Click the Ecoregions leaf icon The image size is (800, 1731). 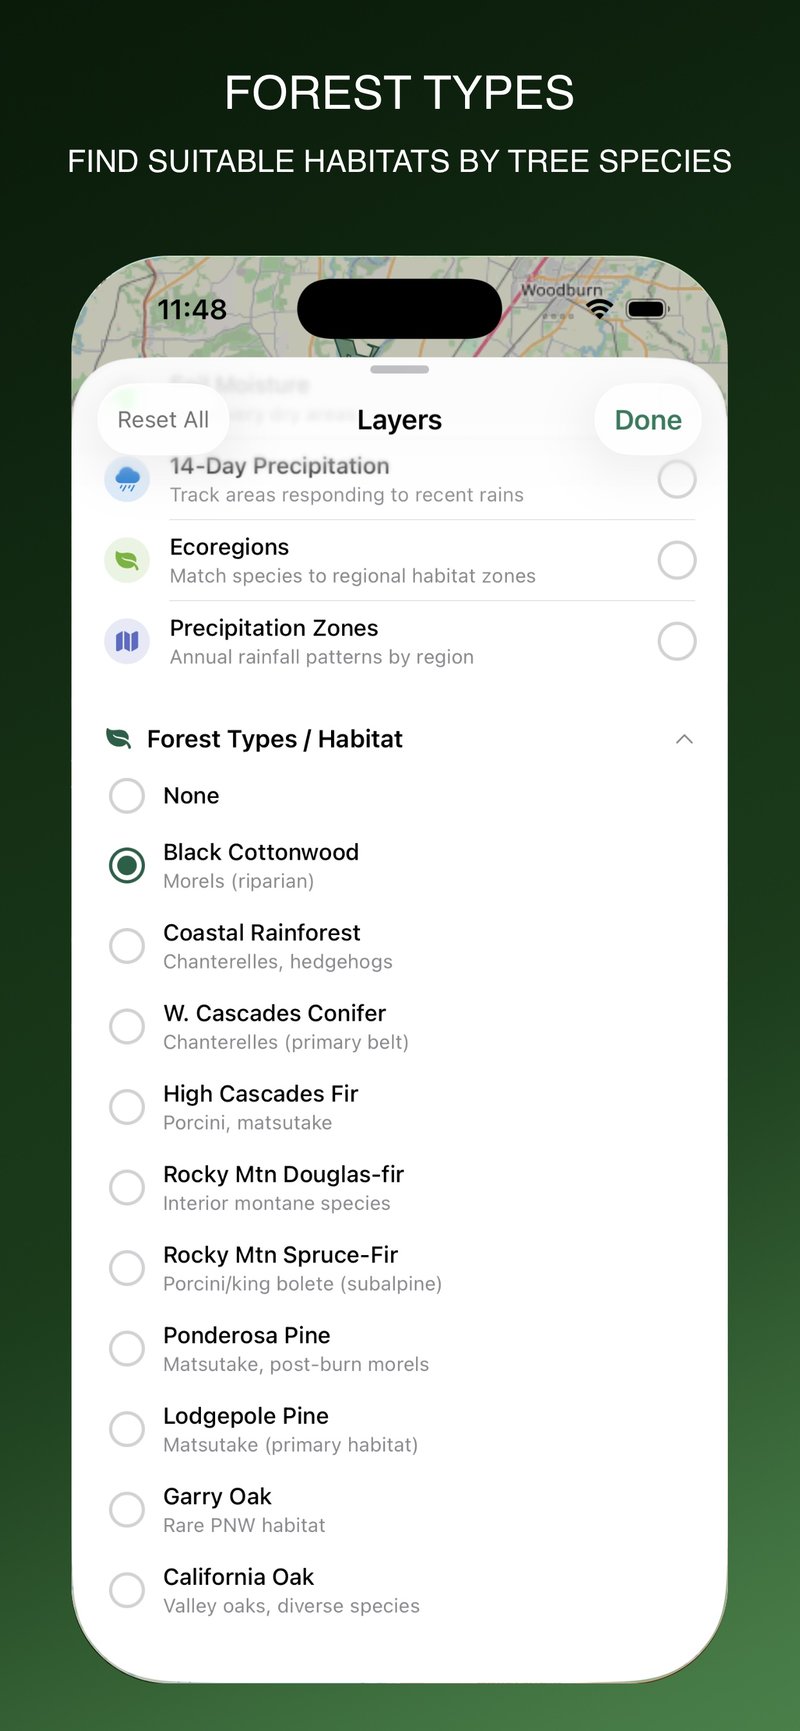click(127, 560)
